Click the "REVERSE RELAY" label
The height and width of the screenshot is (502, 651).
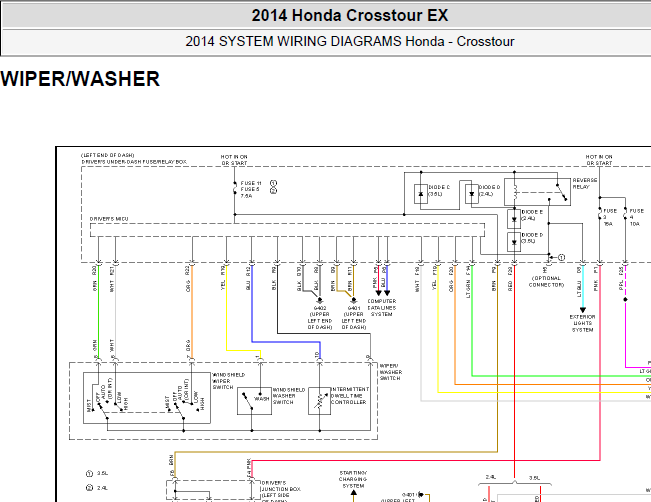(x=585, y=184)
